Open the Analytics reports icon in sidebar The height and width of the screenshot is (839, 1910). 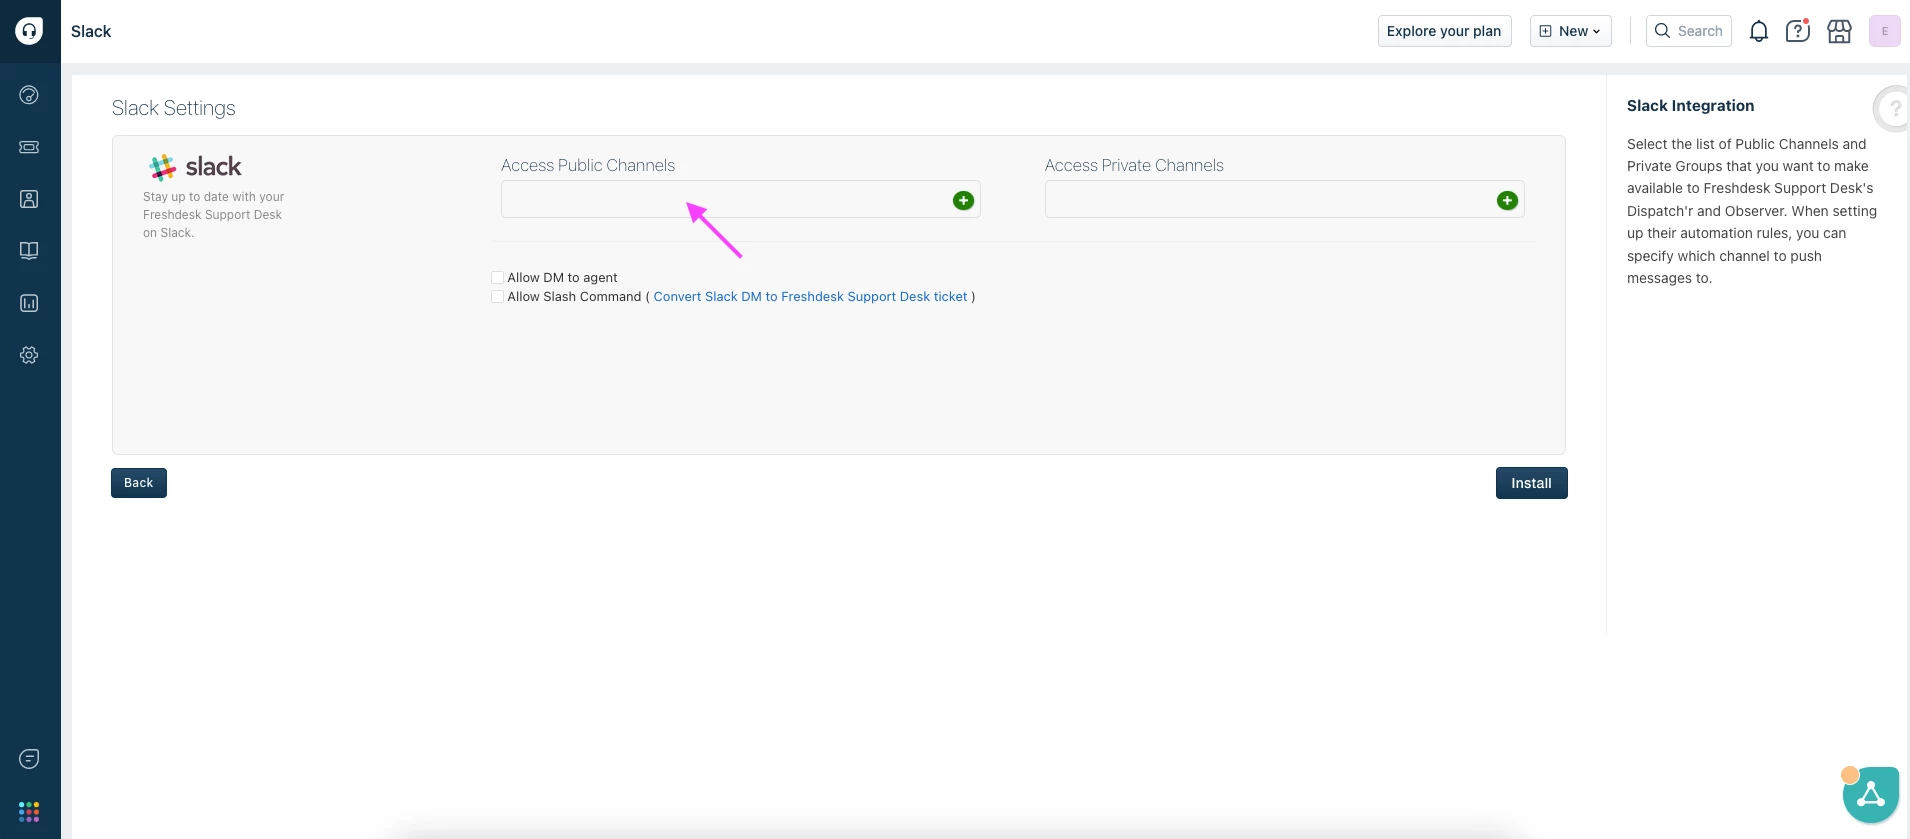(x=29, y=303)
